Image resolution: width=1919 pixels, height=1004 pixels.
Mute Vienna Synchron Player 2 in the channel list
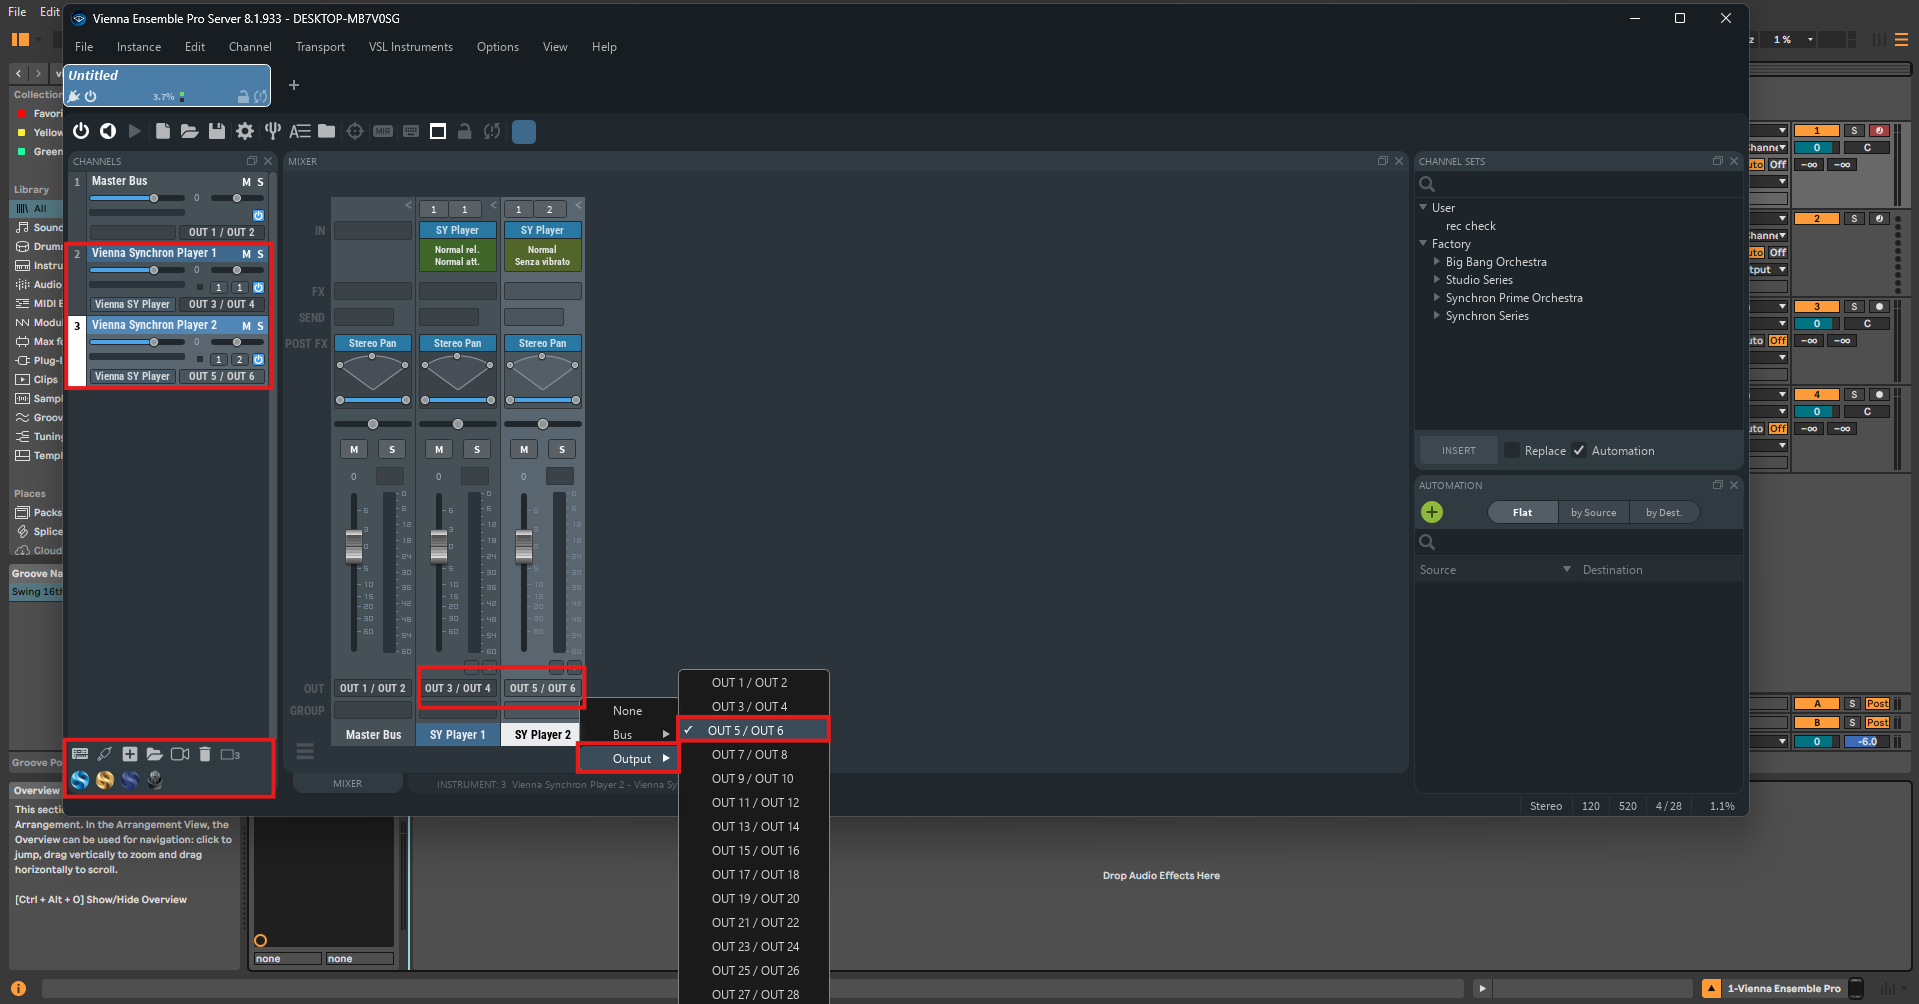coord(246,326)
